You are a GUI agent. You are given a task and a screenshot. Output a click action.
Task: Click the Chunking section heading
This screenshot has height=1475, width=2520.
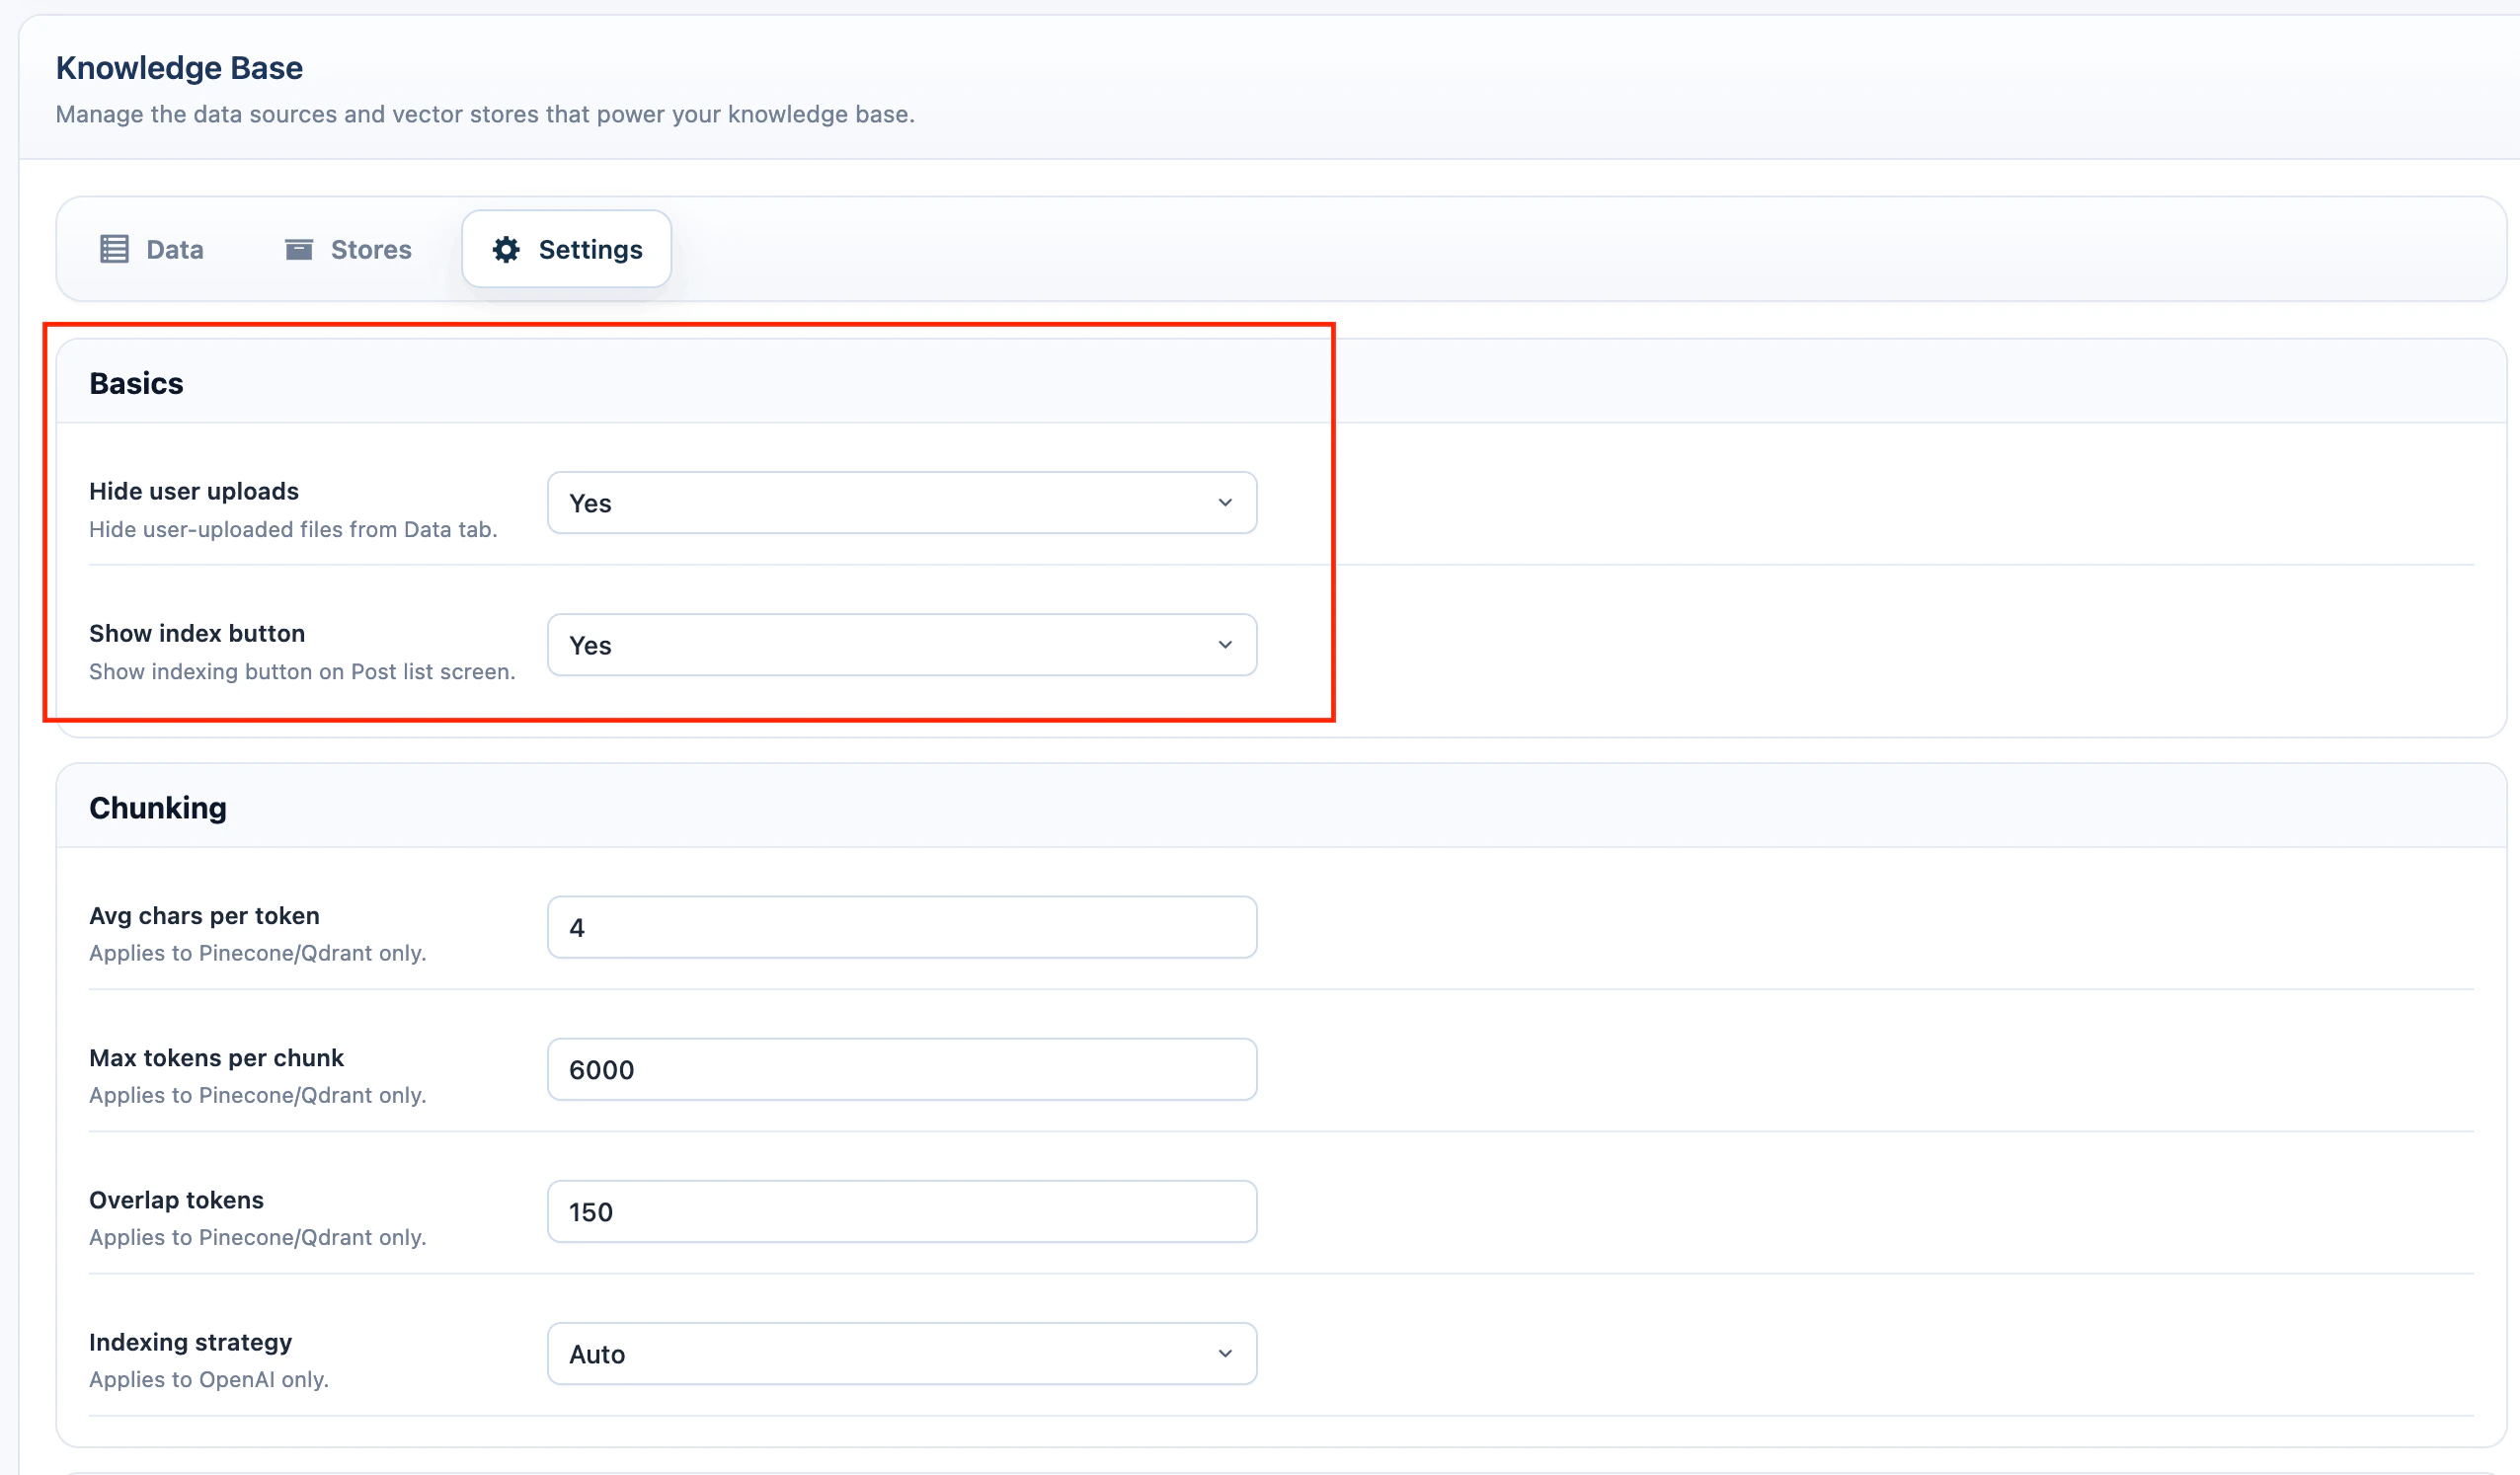pos(158,808)
